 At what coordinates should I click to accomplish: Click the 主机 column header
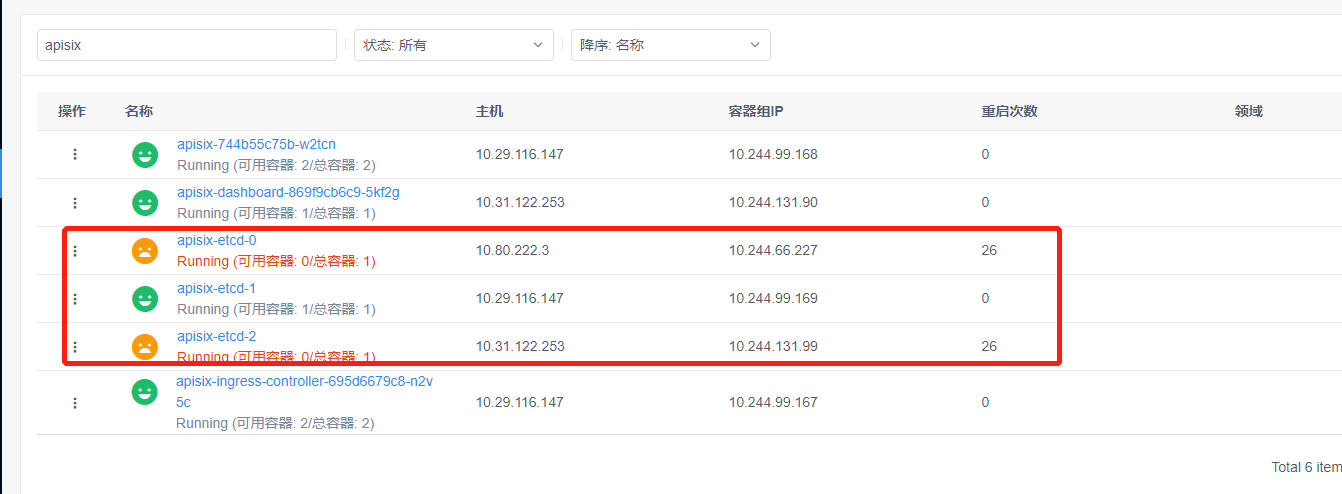click(x=490, y=111)
